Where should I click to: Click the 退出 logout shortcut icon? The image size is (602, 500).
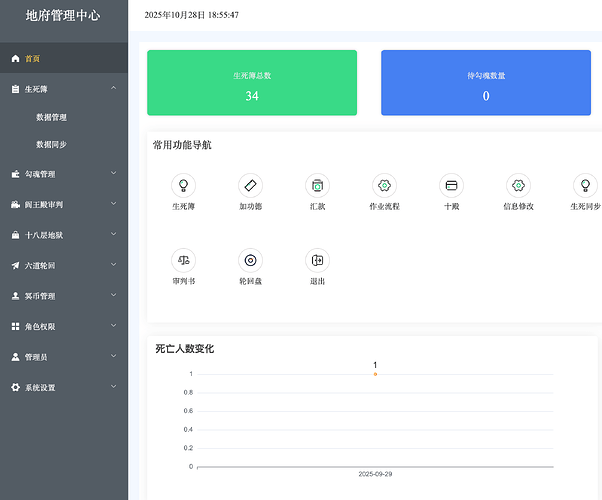point(318,260)
